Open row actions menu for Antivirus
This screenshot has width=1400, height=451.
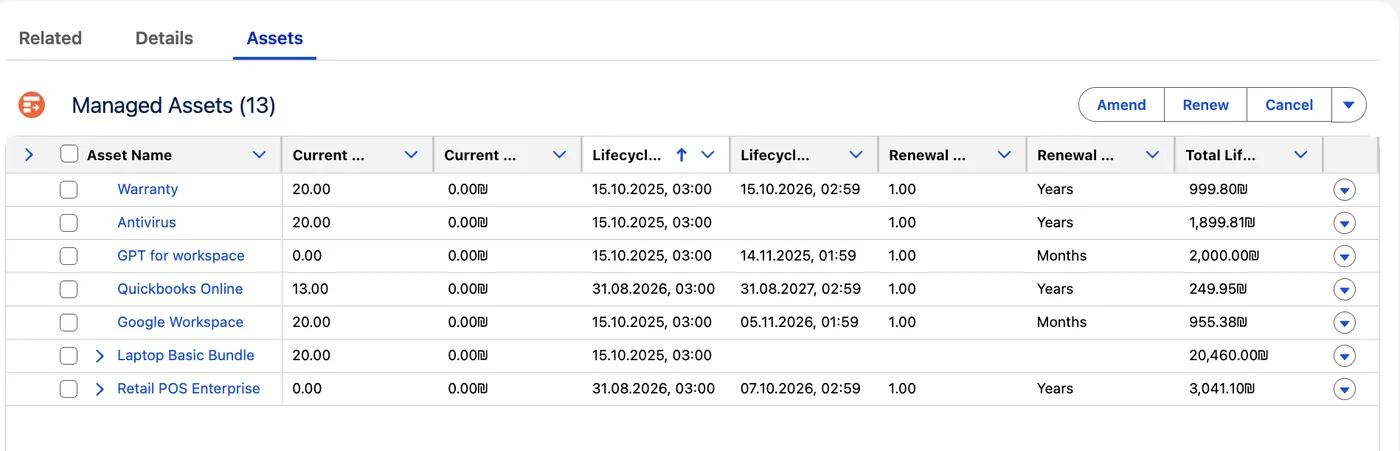(x=1344, y=223)
